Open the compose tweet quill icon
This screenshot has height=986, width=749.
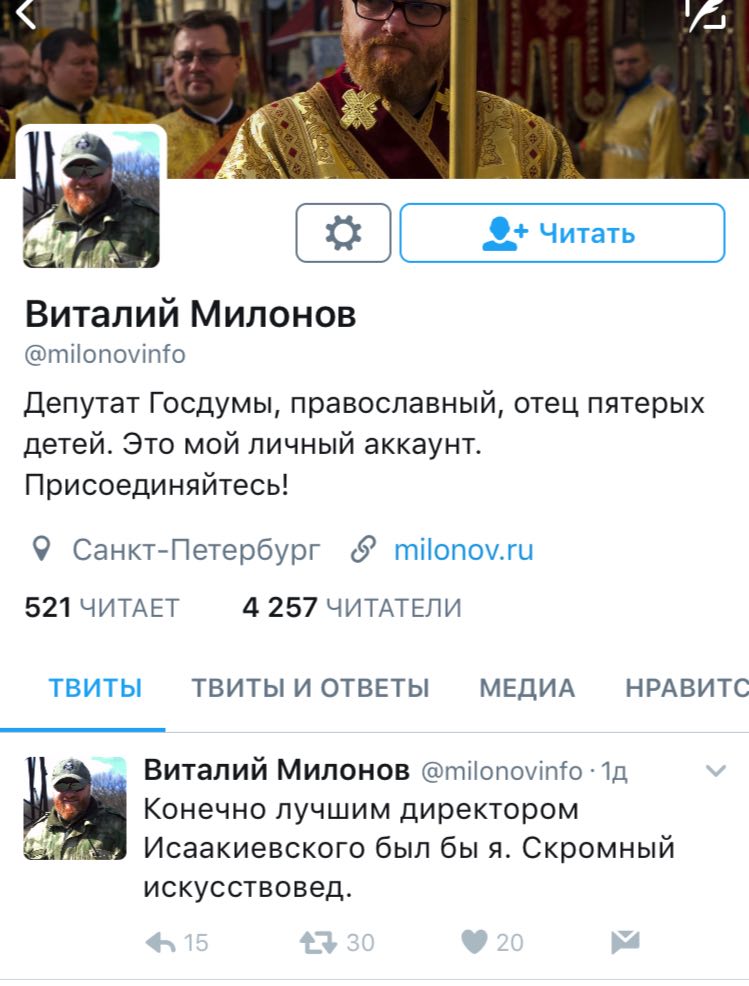[706, 14]
